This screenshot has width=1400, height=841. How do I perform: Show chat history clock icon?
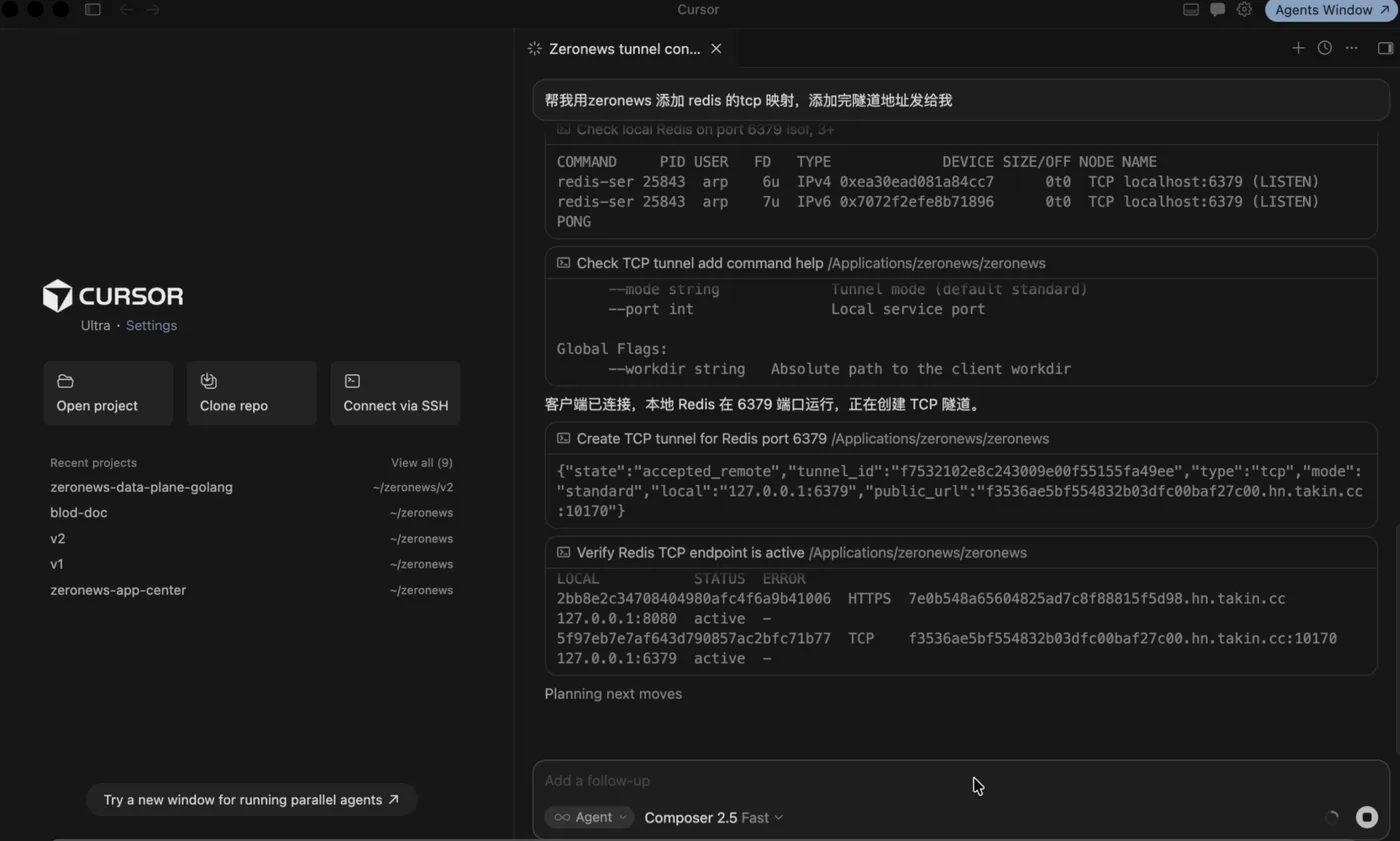click(1325, 48)
